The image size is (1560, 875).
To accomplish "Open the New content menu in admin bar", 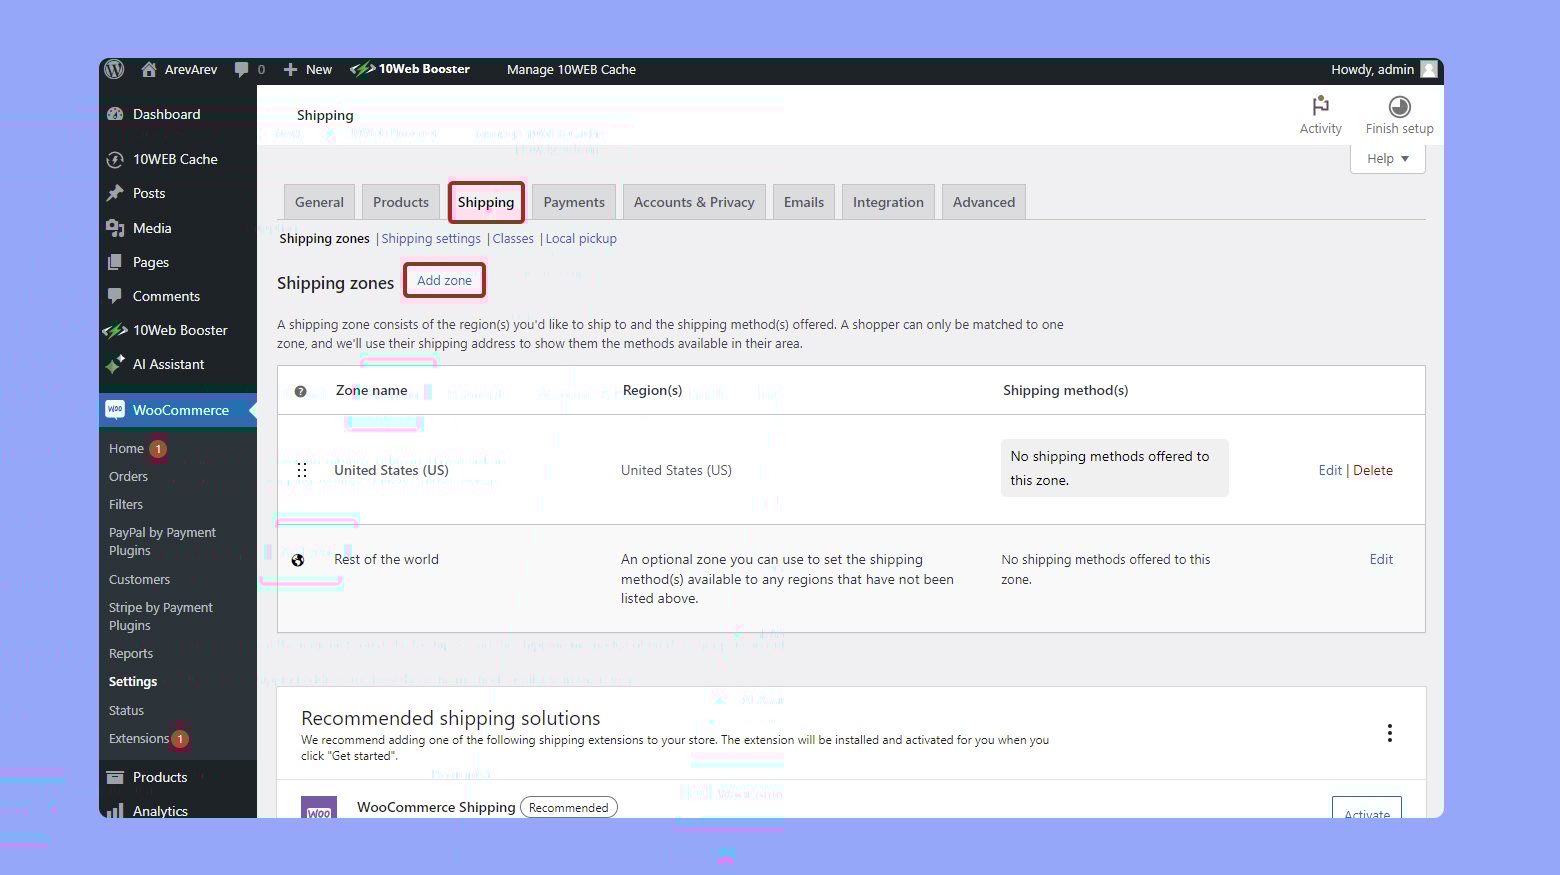I will tap(308, 69).
